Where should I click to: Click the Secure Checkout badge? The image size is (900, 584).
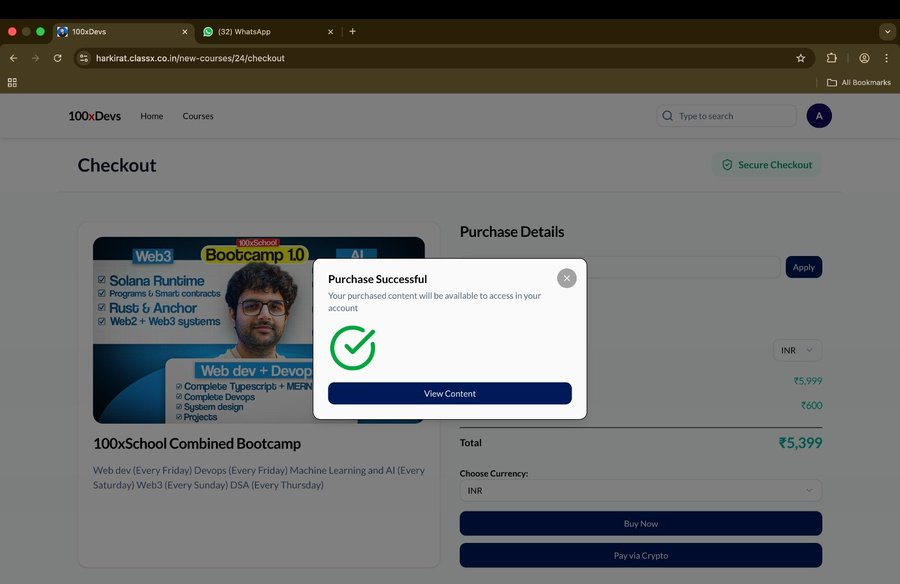pyautogui.click(x=767, y=165)
